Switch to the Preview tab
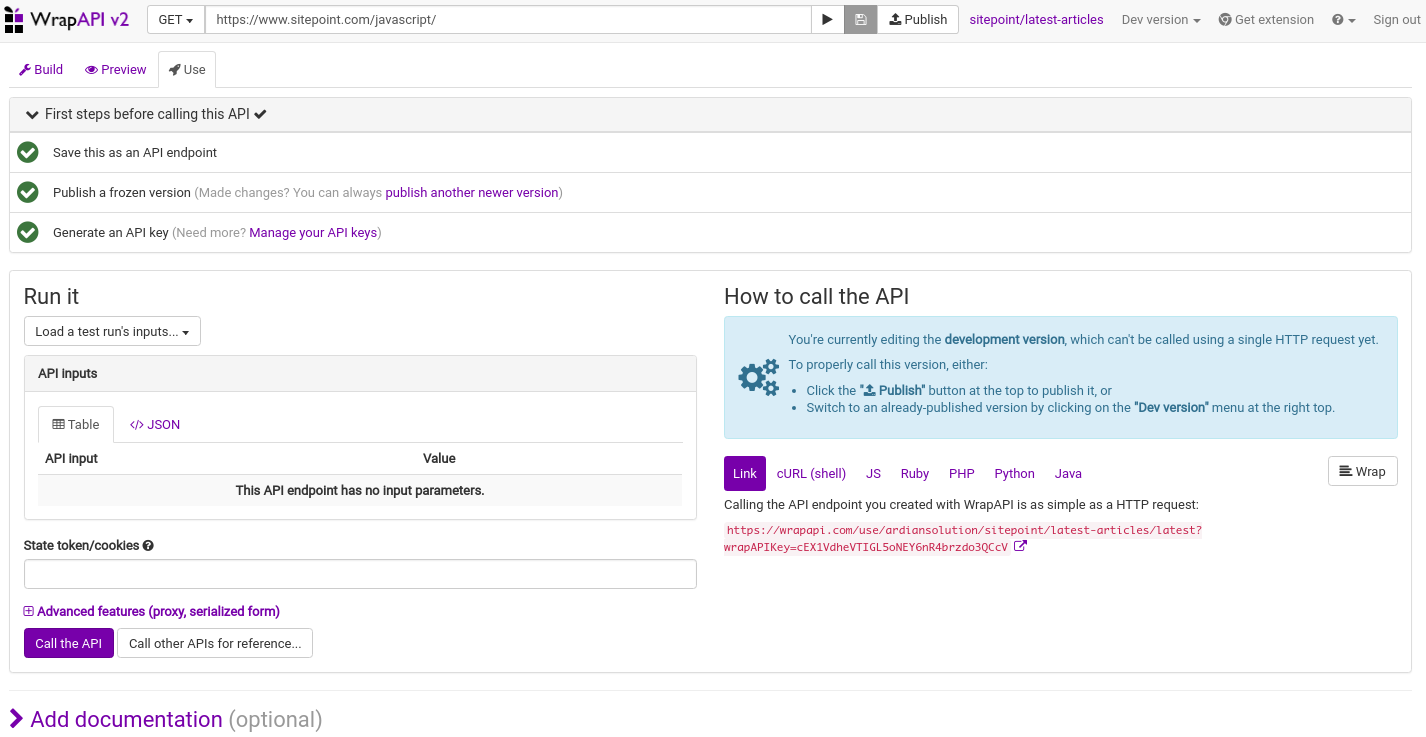 [116, 70]
